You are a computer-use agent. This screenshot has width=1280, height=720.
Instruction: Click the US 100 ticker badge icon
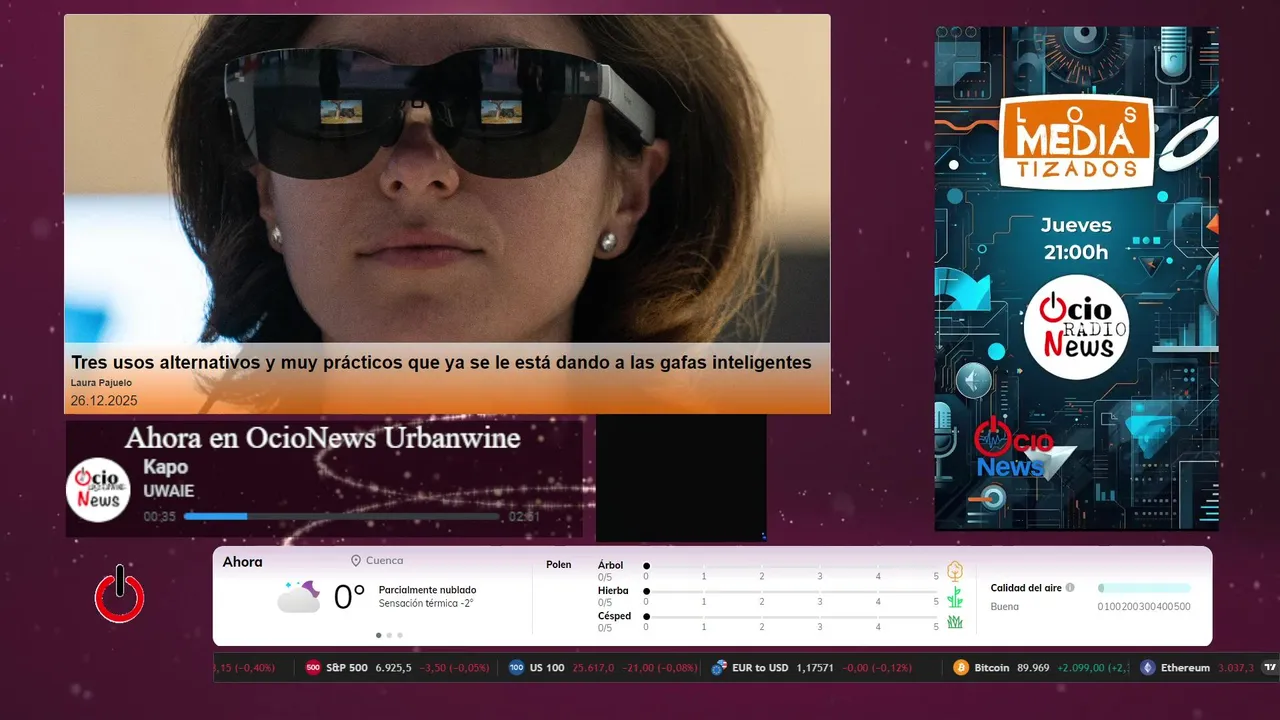tap(516, 667)
